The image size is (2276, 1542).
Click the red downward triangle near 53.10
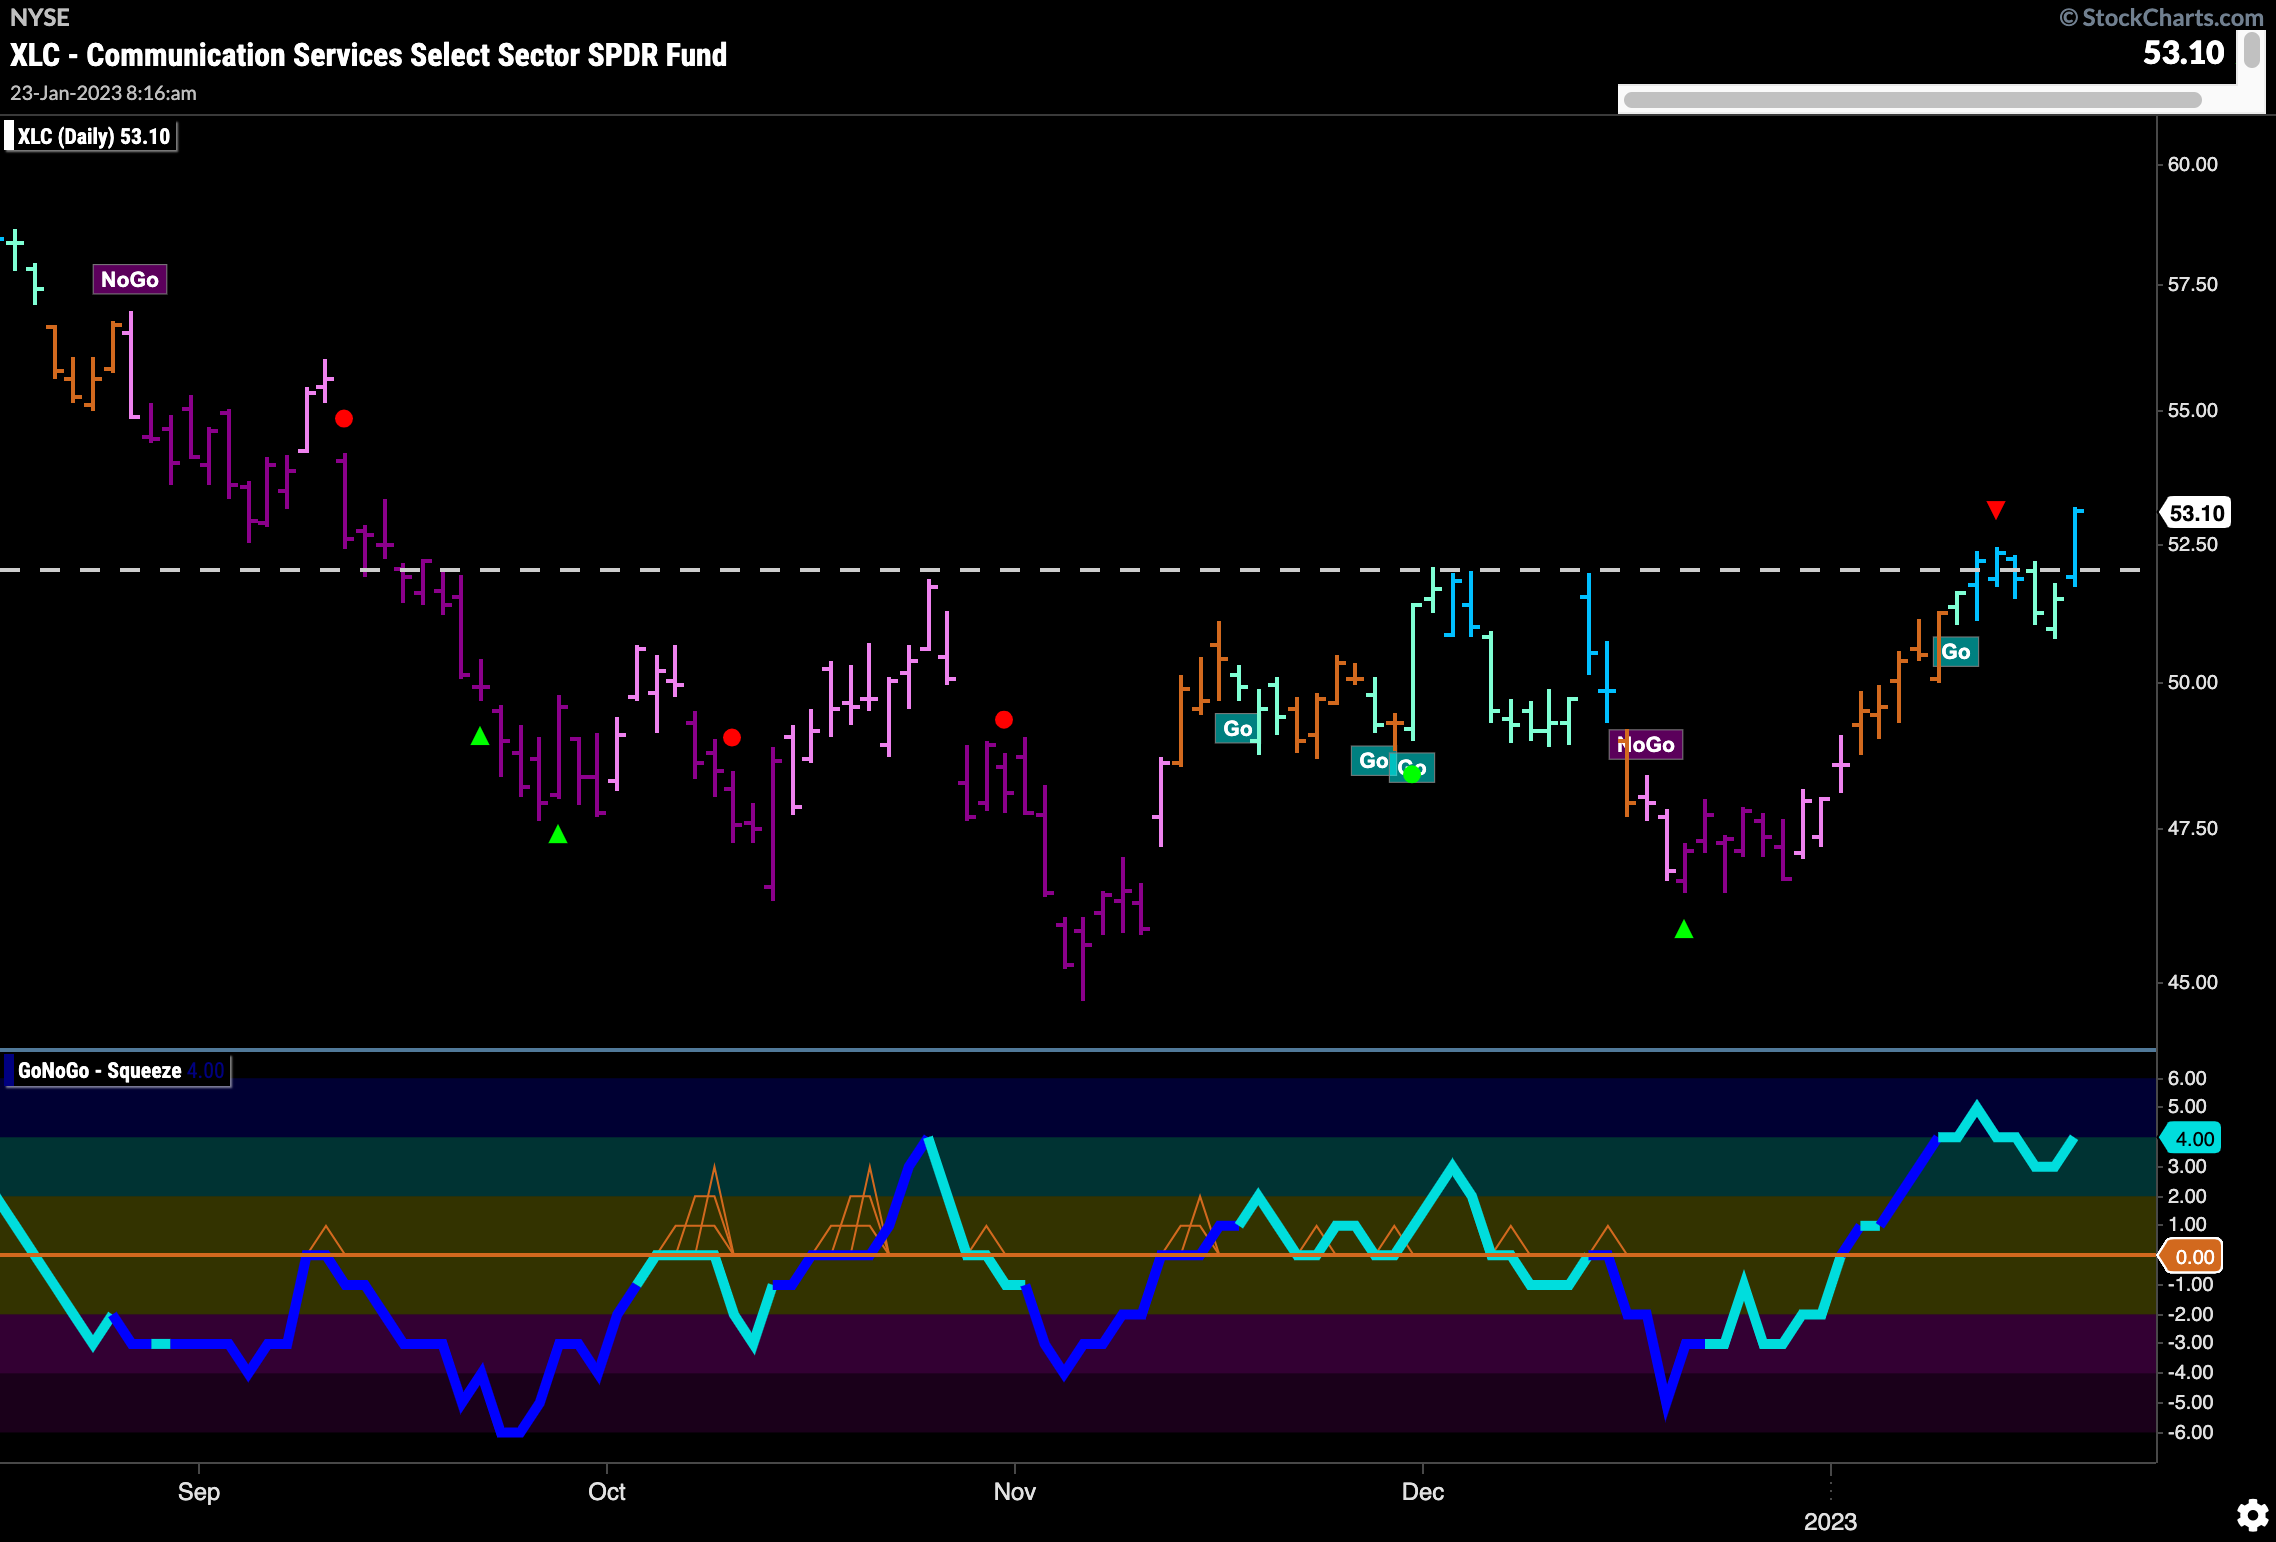(x=1996, y=510)
